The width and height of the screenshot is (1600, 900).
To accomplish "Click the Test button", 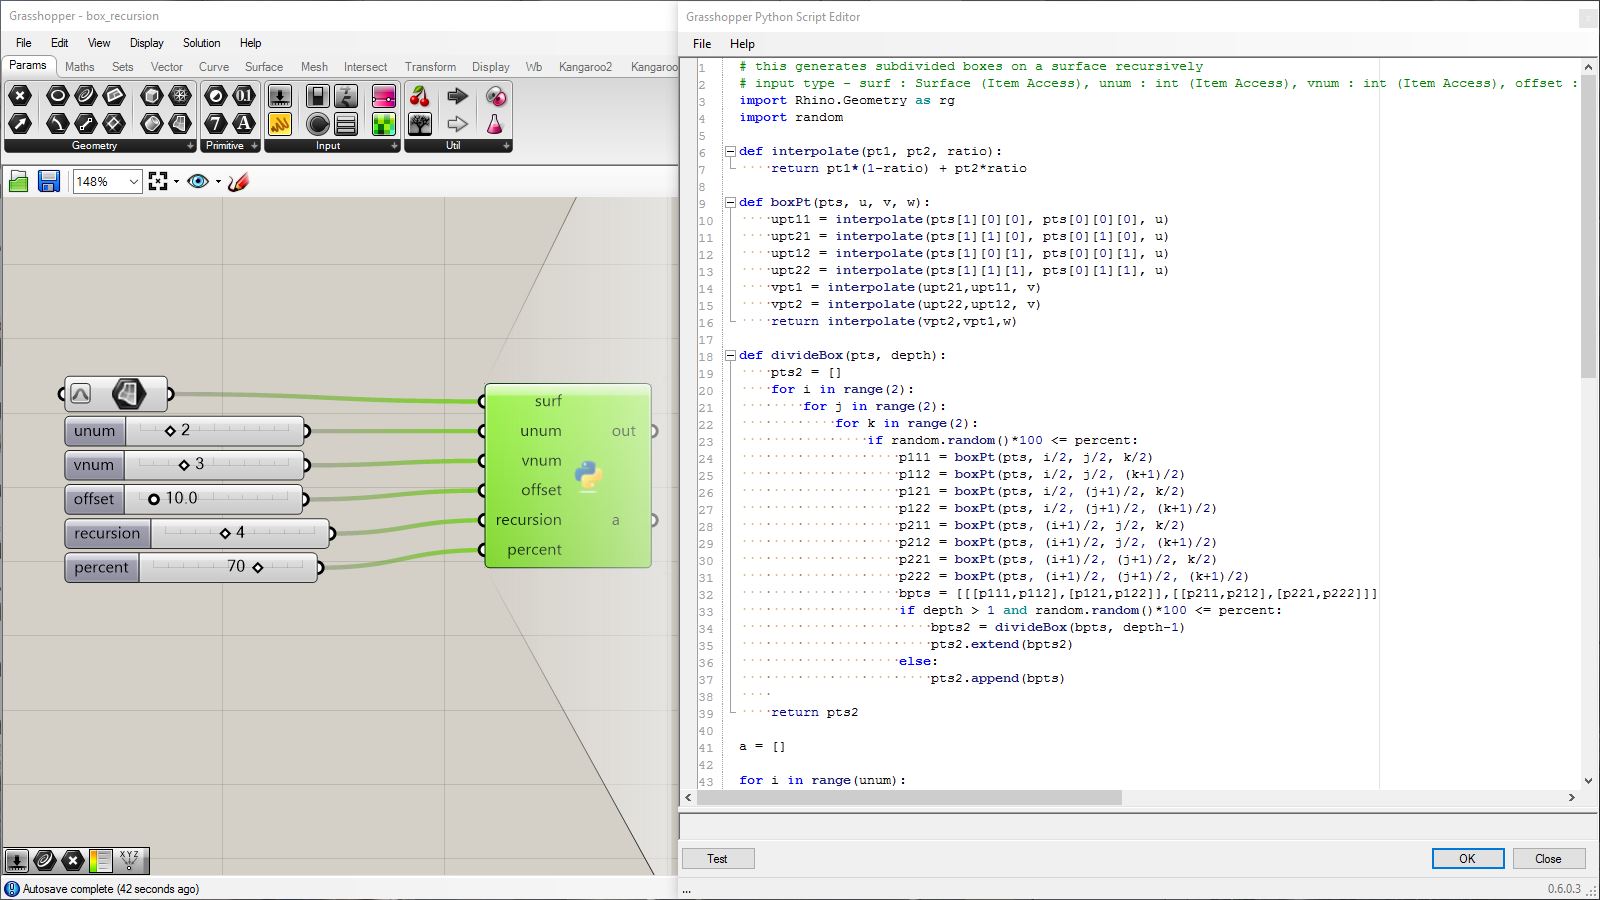I will [x=717, y=858].
